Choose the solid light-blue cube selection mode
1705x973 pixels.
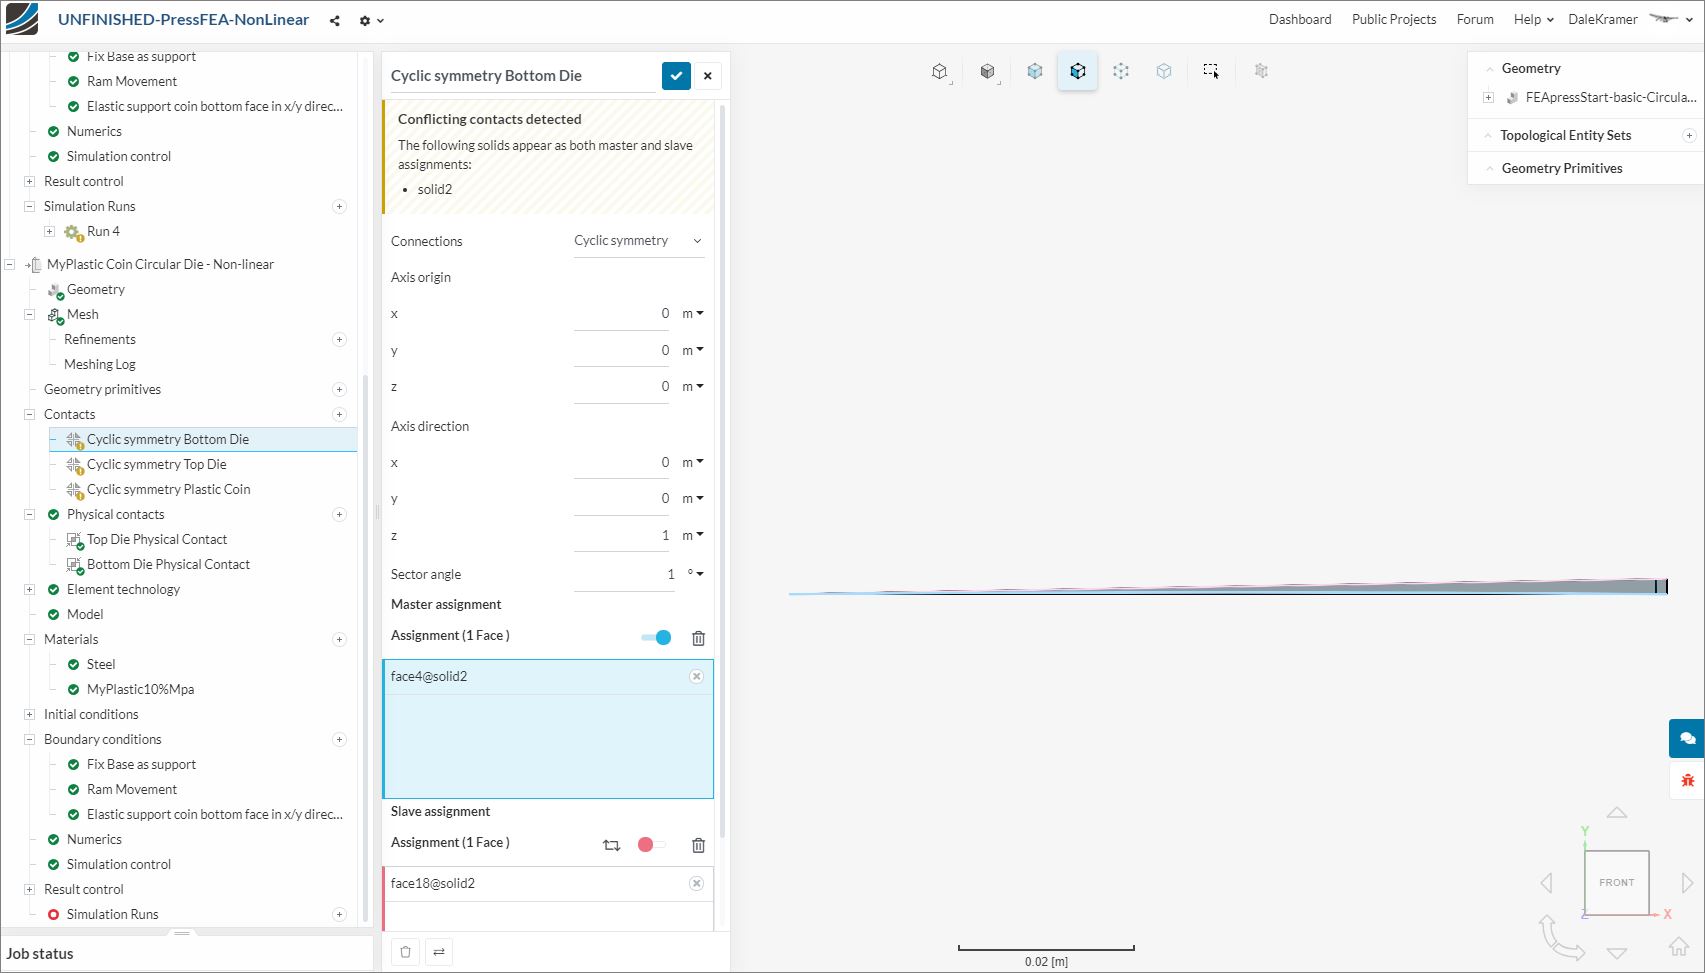[1035, 71]
